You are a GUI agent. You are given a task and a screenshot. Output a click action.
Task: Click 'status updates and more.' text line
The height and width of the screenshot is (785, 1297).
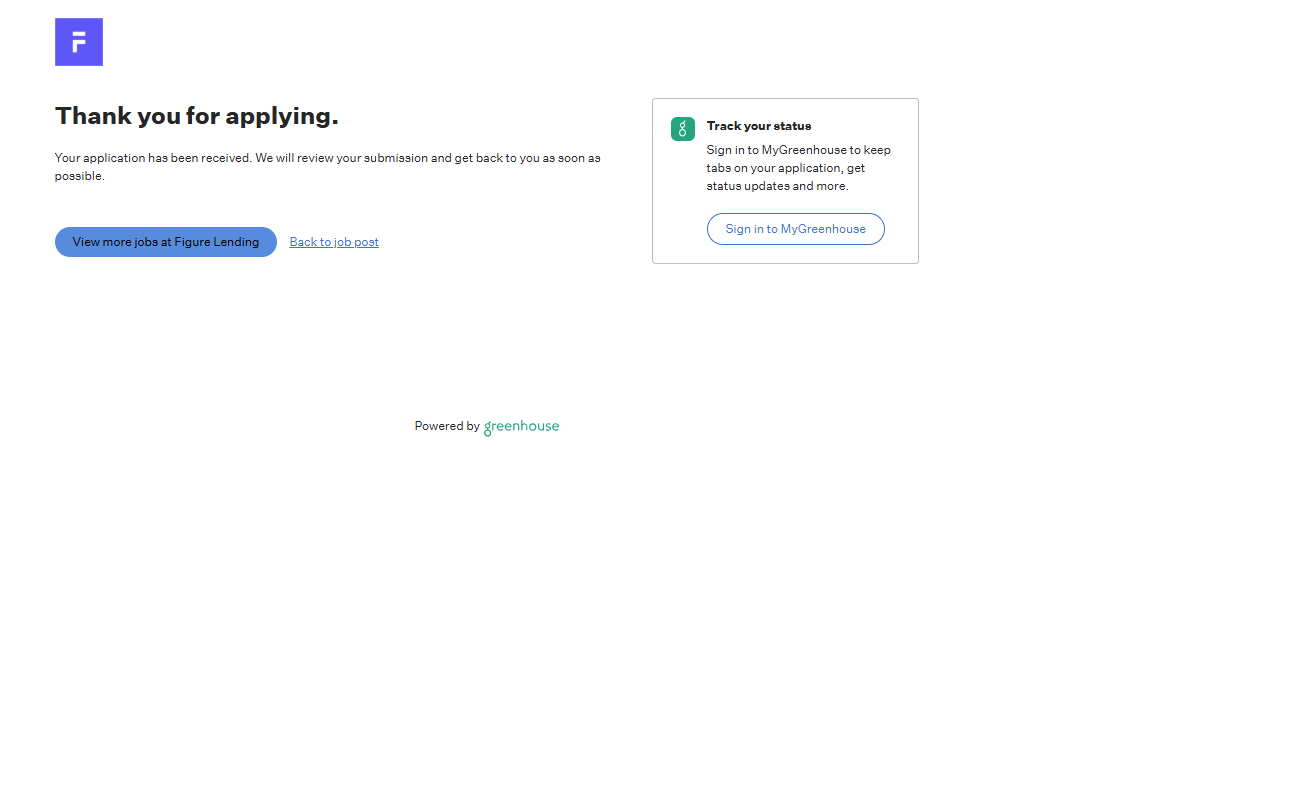coord(777,186)
